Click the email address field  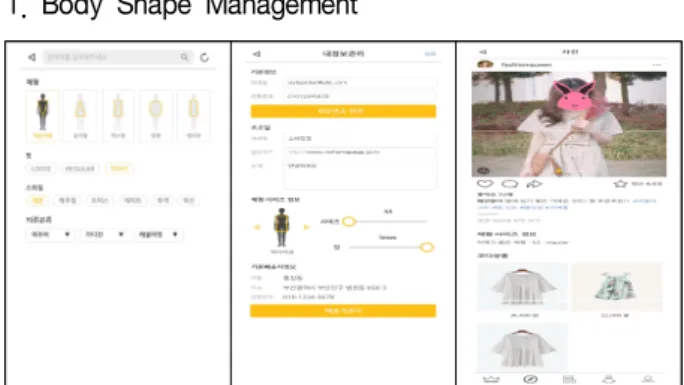point(360,82)
